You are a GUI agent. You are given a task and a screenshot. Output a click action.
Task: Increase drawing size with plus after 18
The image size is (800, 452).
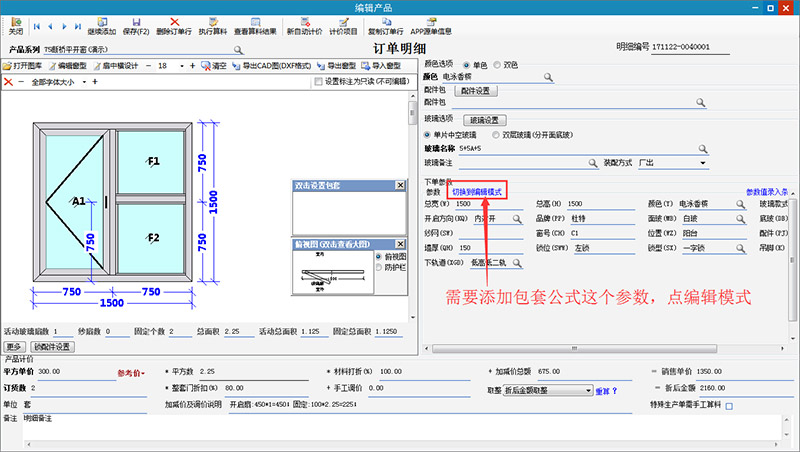pos(192,66)
